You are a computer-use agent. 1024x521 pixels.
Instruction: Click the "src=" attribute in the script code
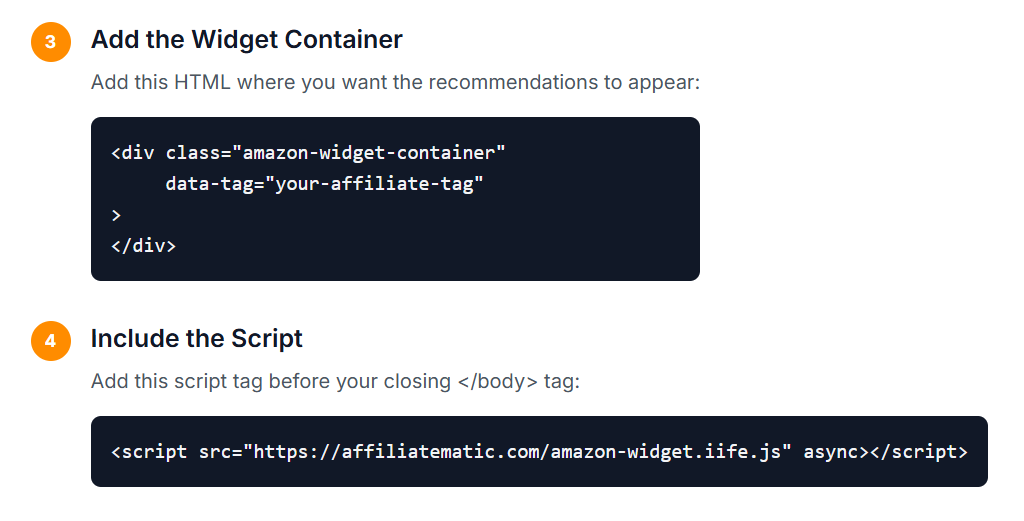click(220, 451)
